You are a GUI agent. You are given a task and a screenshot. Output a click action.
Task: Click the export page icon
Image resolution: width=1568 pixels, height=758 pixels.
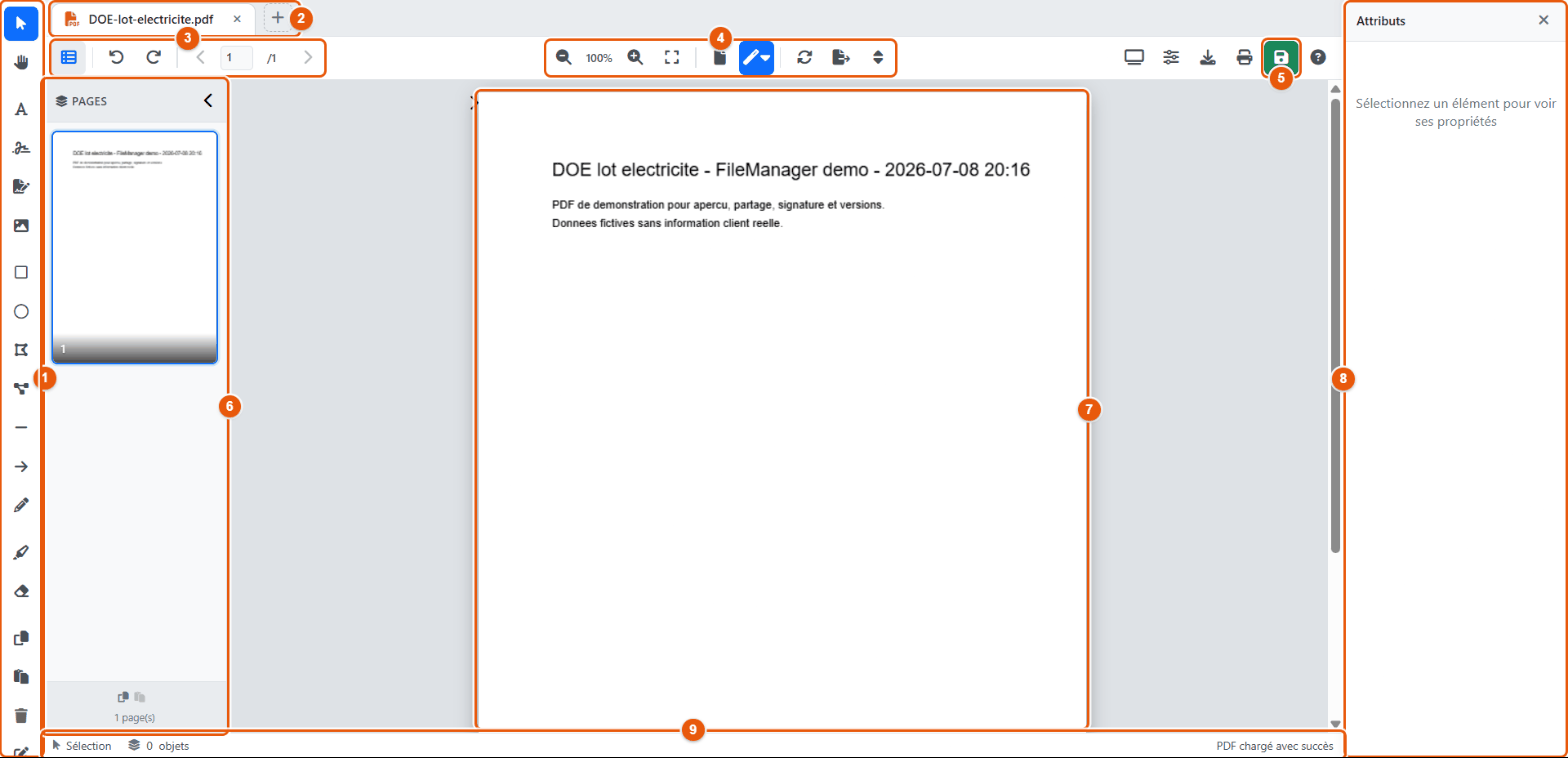pyautogui.click(x=841, y=58)
